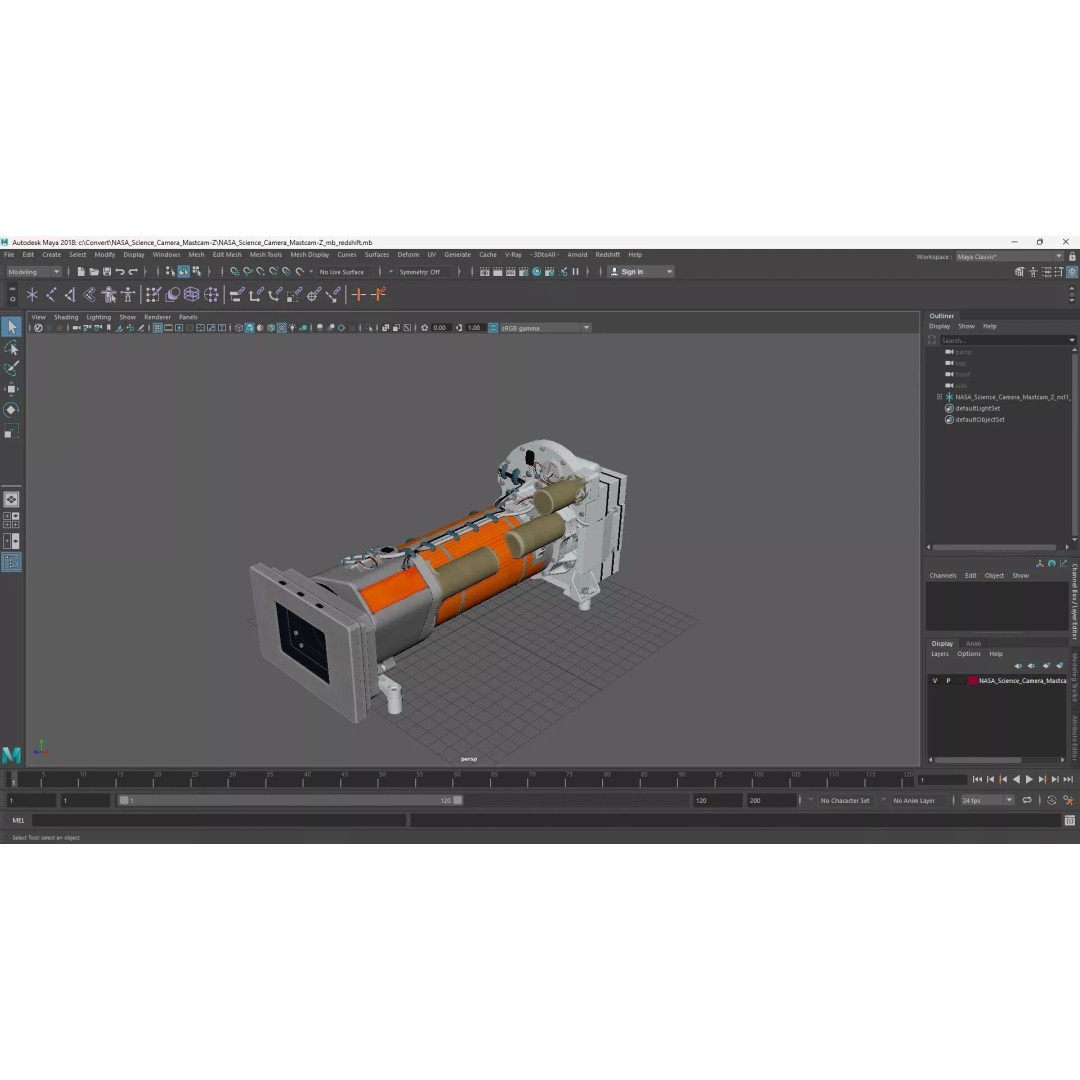Select by hierarchy mode icon
1080x1080 pixels.
point(170,271)
